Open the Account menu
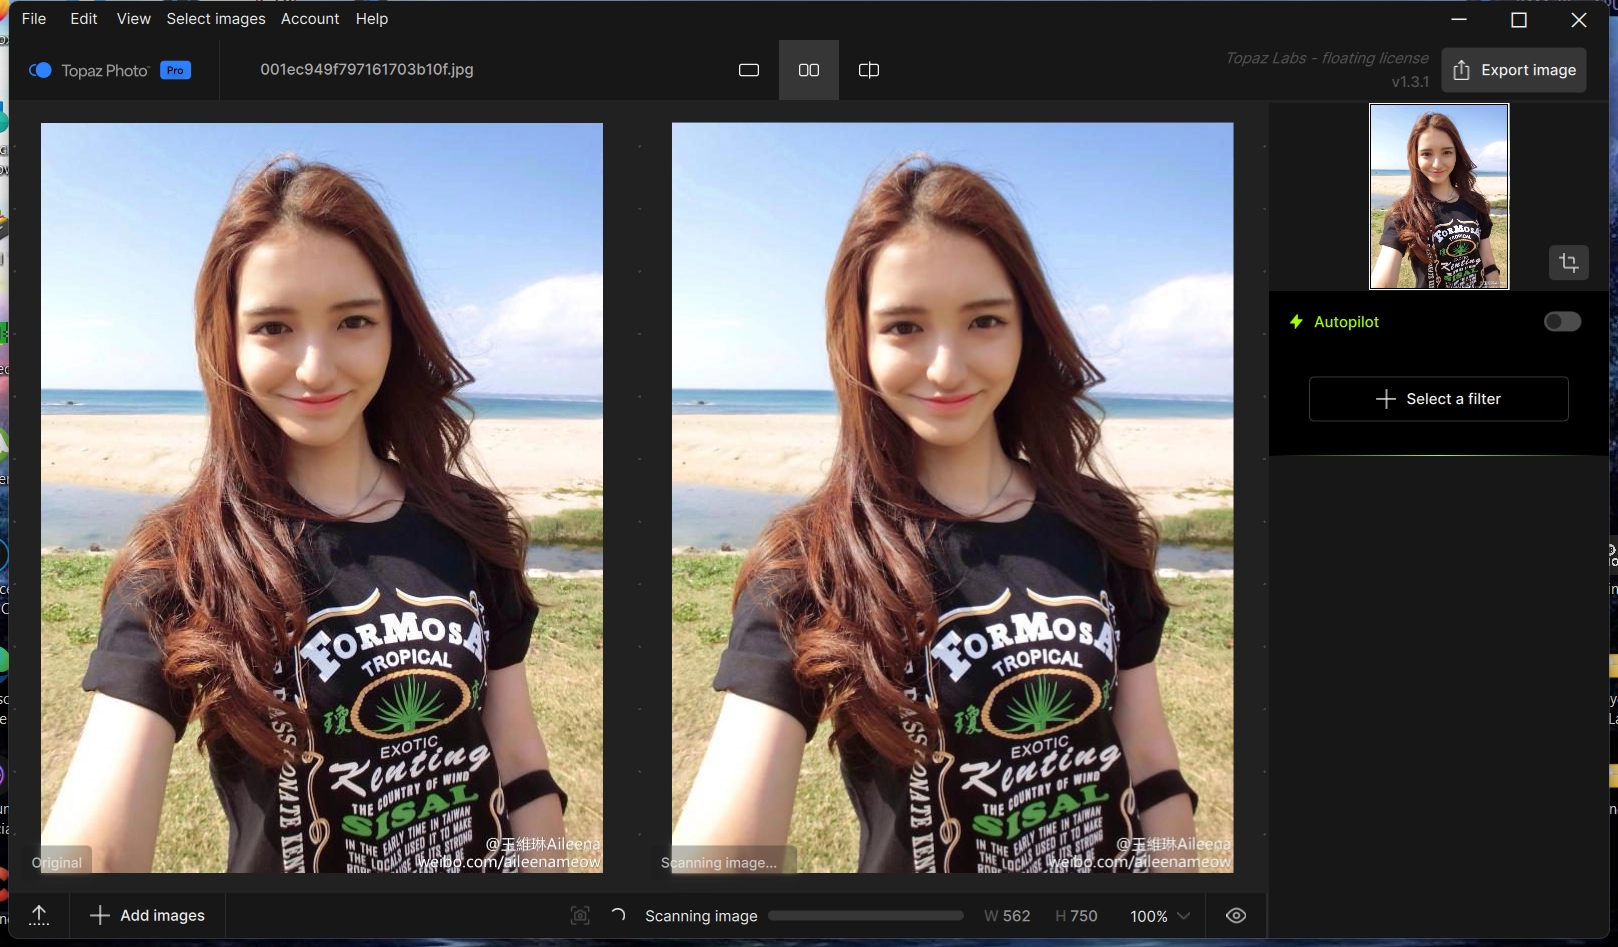 pos(310,19)
